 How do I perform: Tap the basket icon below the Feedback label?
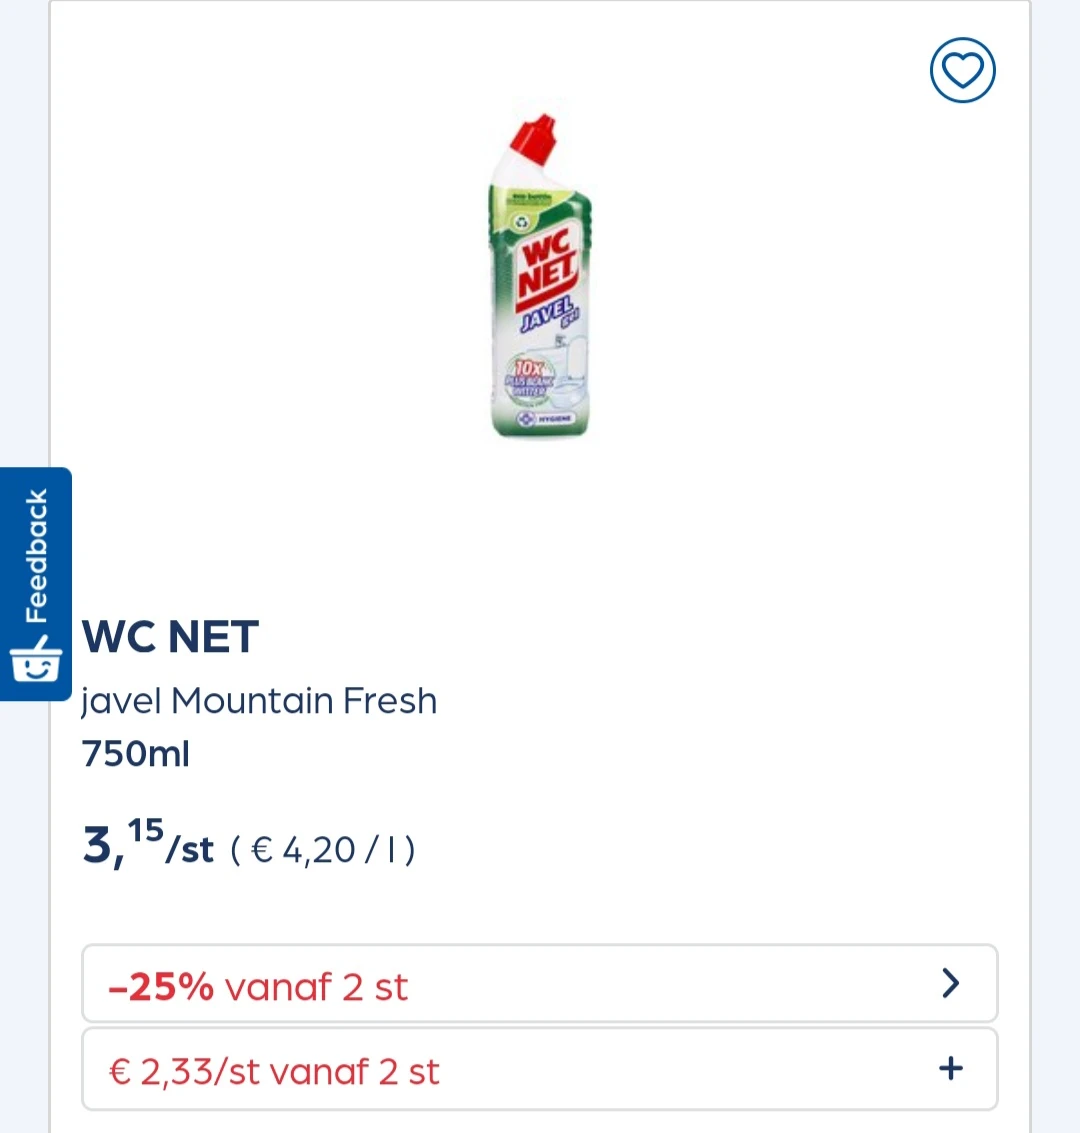click(36, 661)
